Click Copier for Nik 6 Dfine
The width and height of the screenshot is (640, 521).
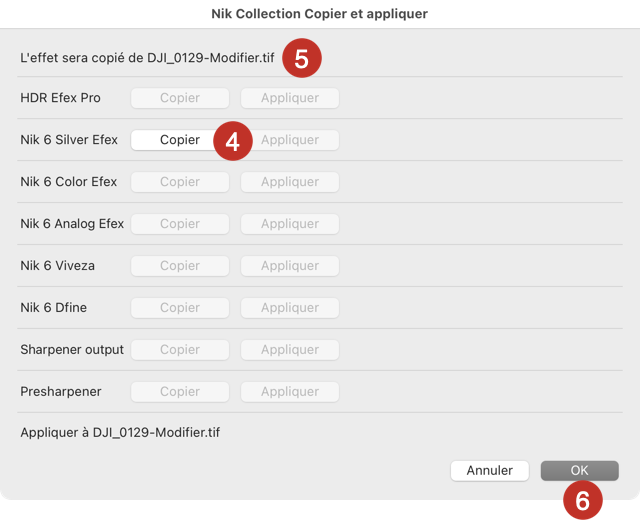[x=180, y=308]
